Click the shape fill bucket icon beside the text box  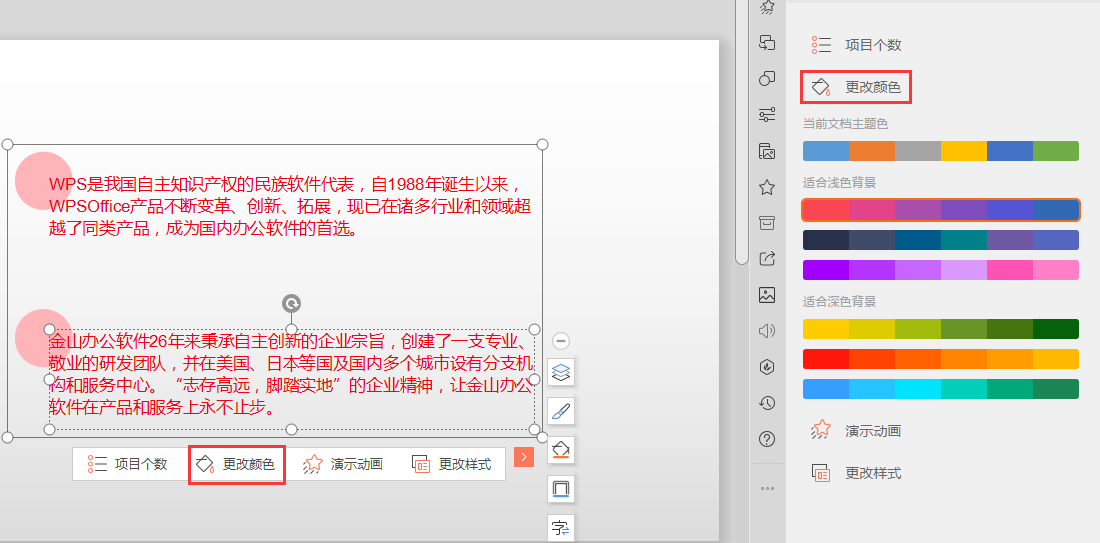tap(561, 450)
